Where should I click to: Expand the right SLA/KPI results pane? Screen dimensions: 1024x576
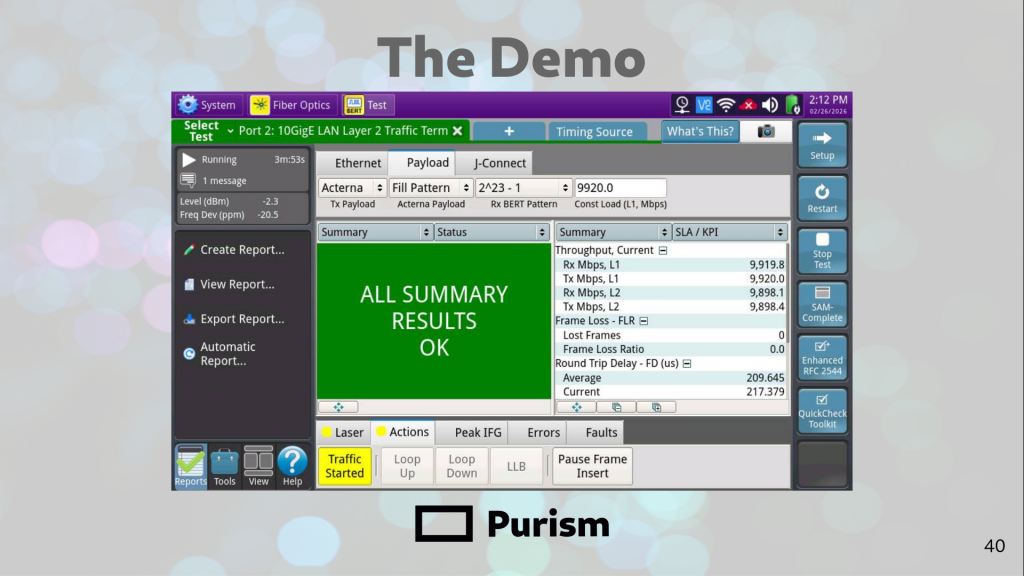click(x=577, y=407)
